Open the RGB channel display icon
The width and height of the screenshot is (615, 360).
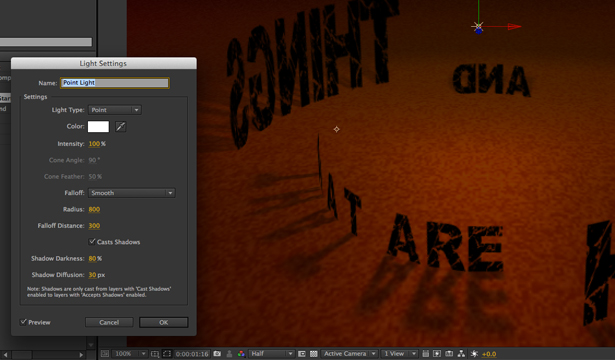(x=241, y=354)
